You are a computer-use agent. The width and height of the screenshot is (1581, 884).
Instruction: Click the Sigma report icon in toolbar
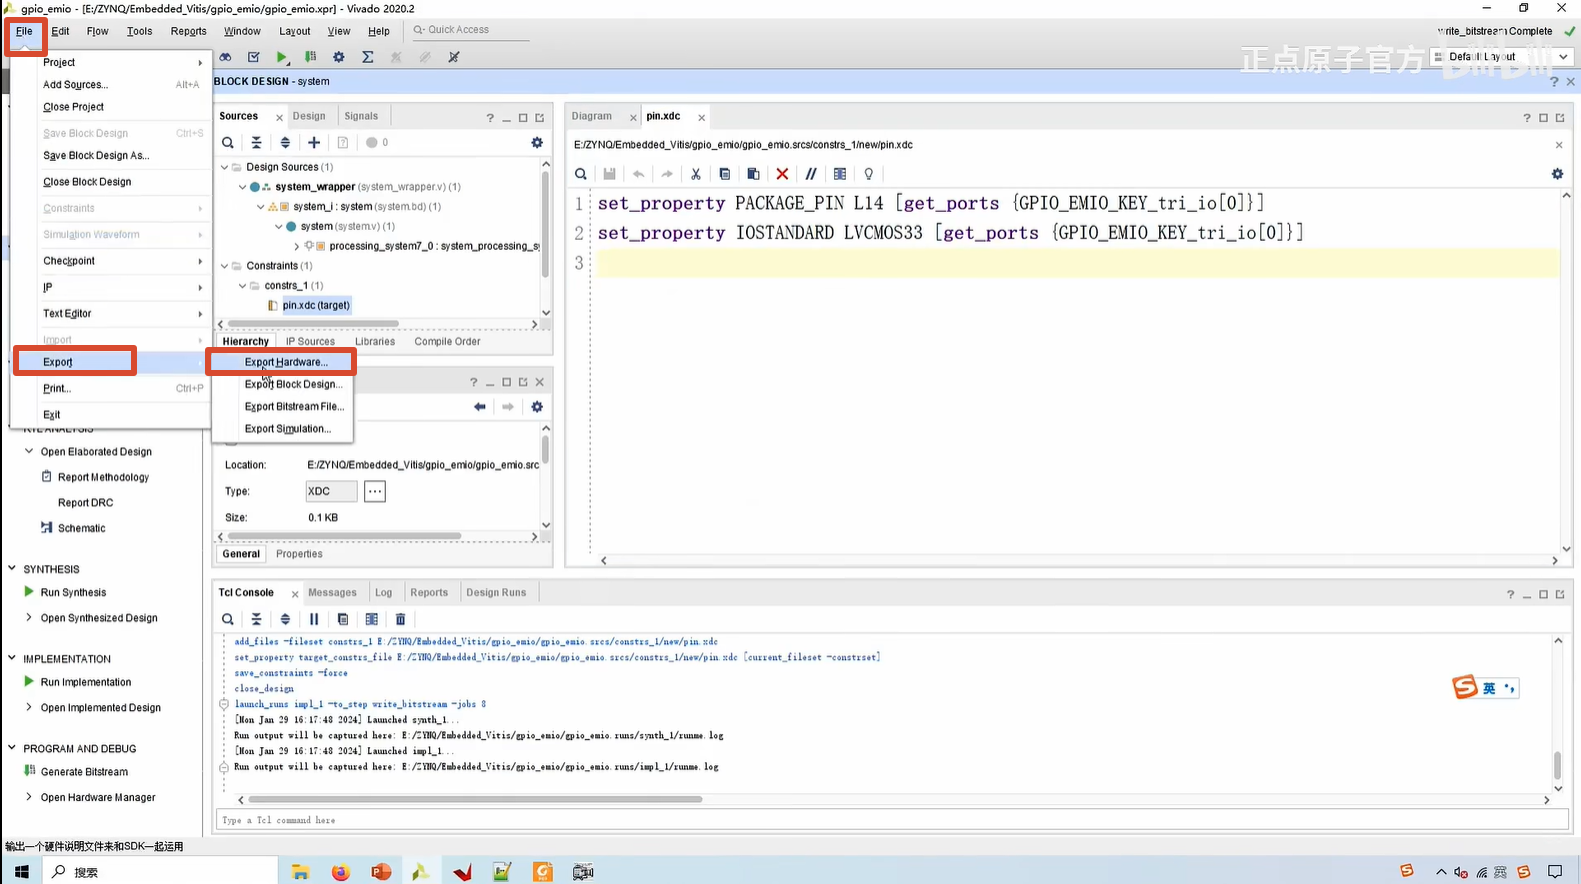368,57
